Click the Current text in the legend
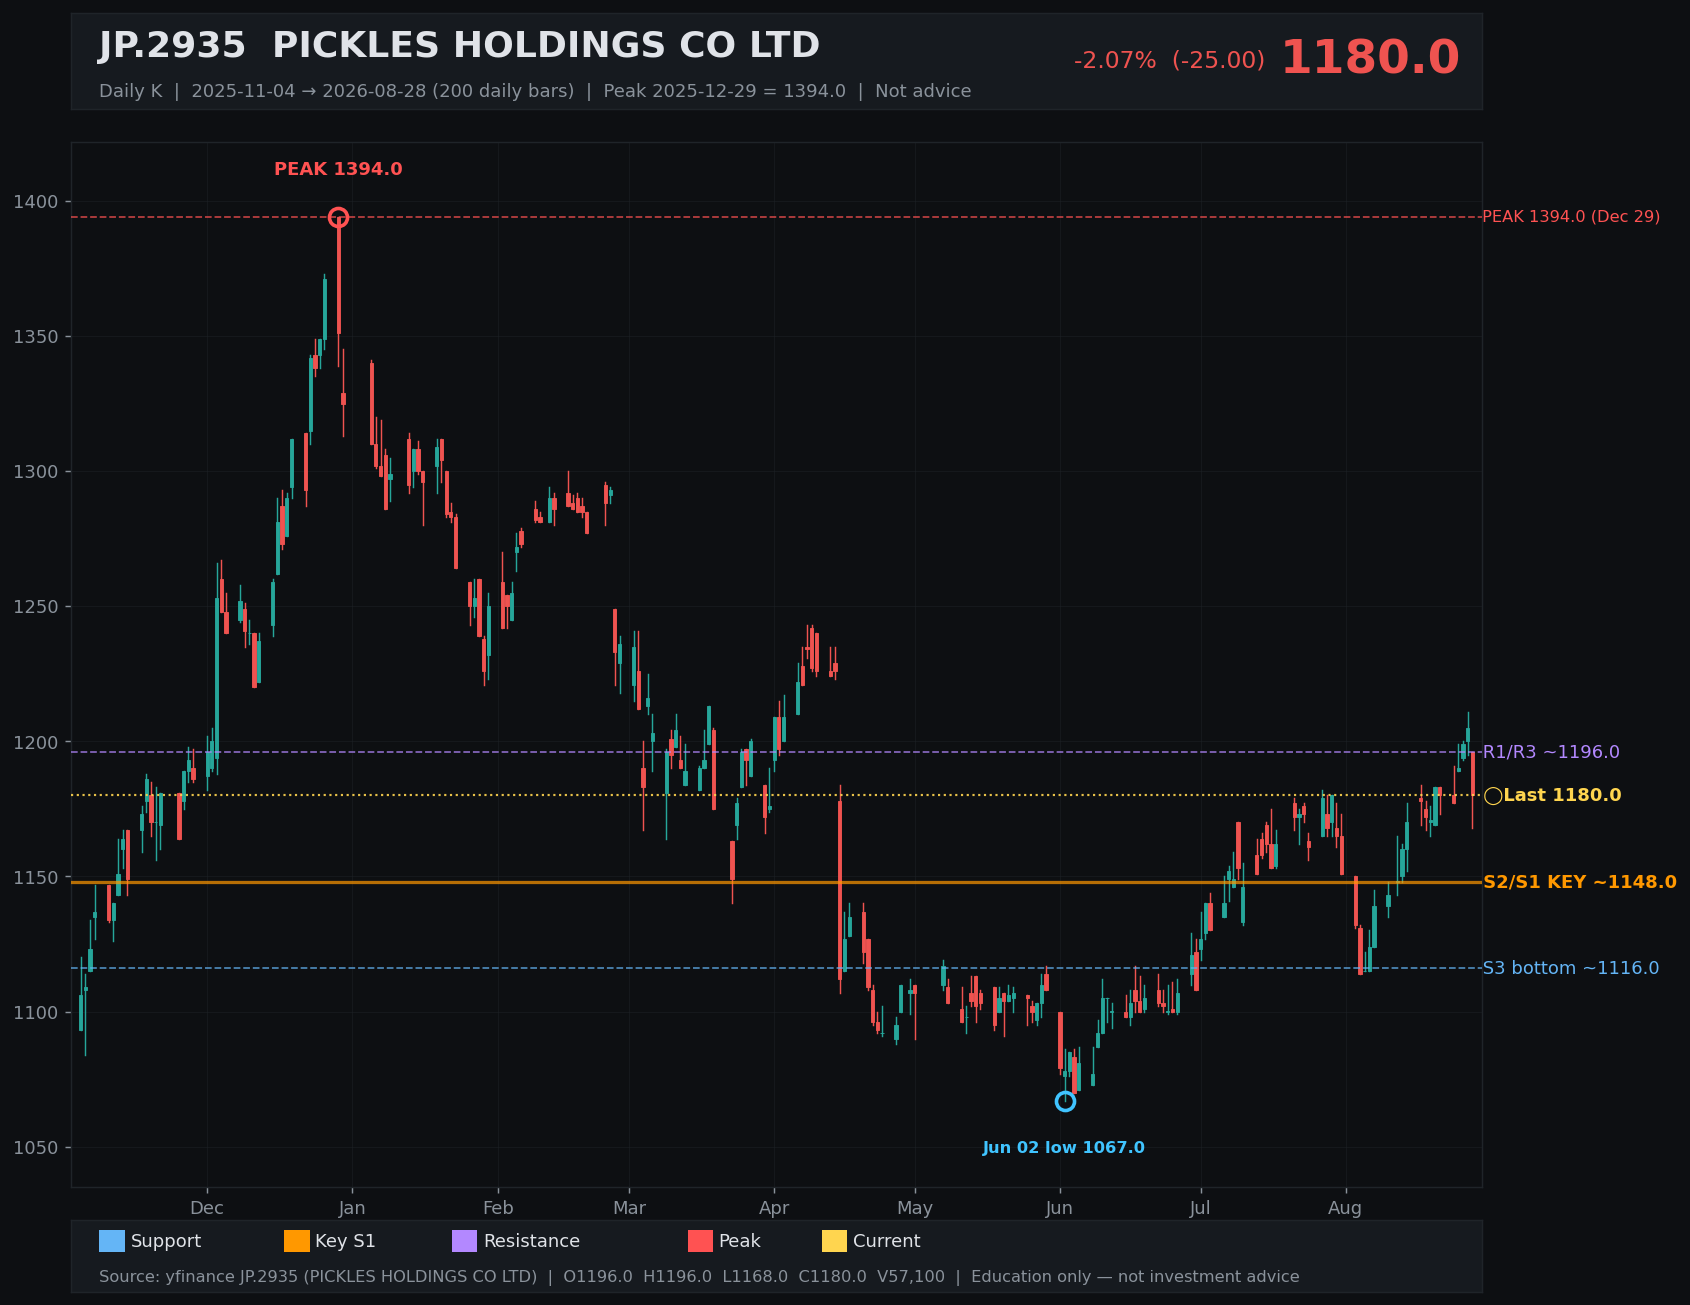Image resolution: width=1690 pixels, height=1305 pixels. [887, 1241]
